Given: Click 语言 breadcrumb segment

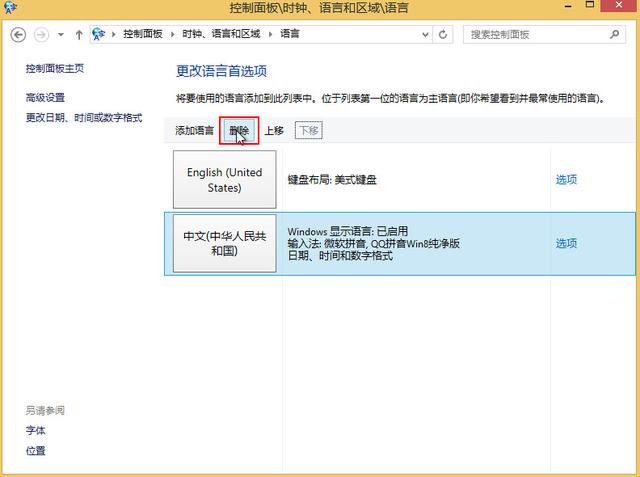Looking at the screenshot, I should [x=290, y=34].
